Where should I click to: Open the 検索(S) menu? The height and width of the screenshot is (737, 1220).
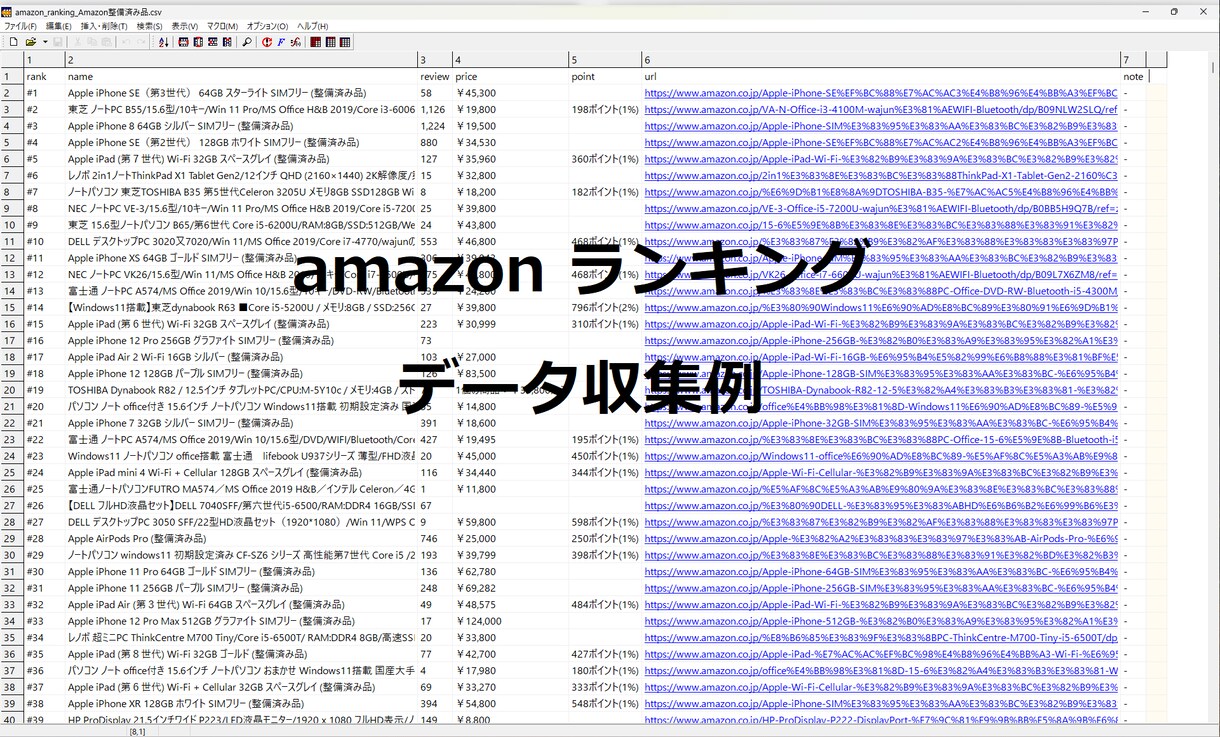150,26
